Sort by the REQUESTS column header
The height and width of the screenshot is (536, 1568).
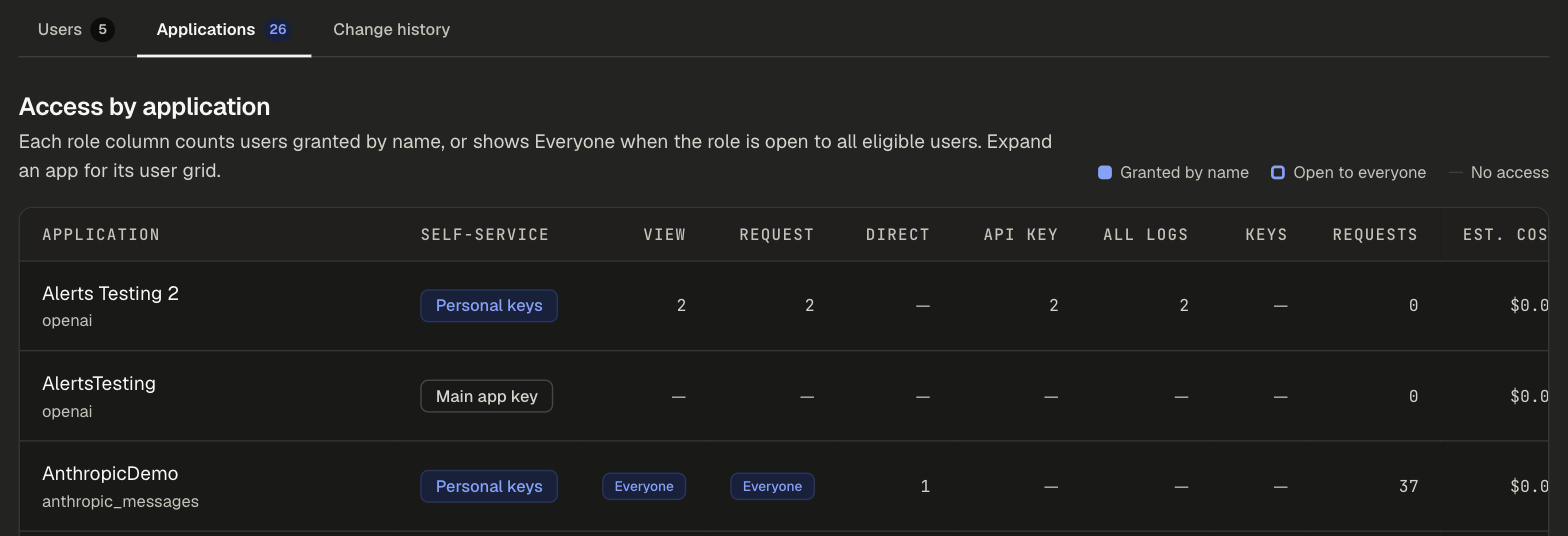pyautogui.click(x=1375, y=234)
